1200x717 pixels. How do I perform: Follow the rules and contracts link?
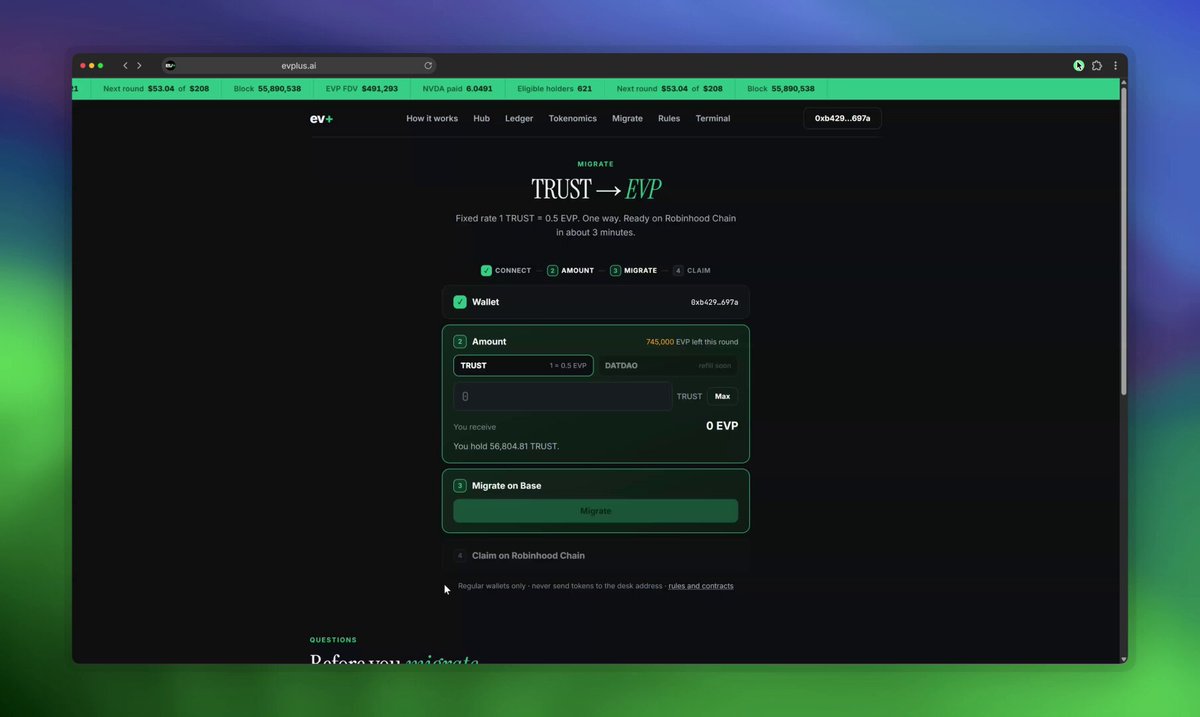pos(701,586)
